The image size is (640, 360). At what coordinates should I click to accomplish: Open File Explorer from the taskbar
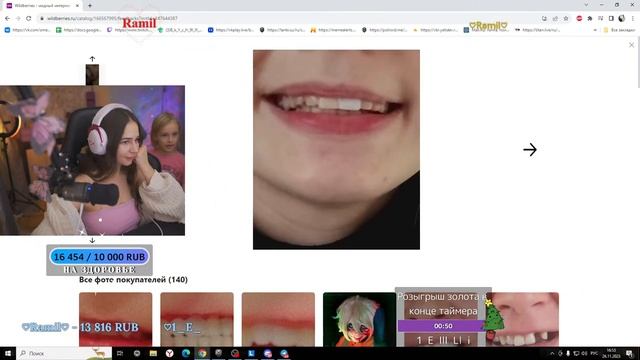[153, 353]
